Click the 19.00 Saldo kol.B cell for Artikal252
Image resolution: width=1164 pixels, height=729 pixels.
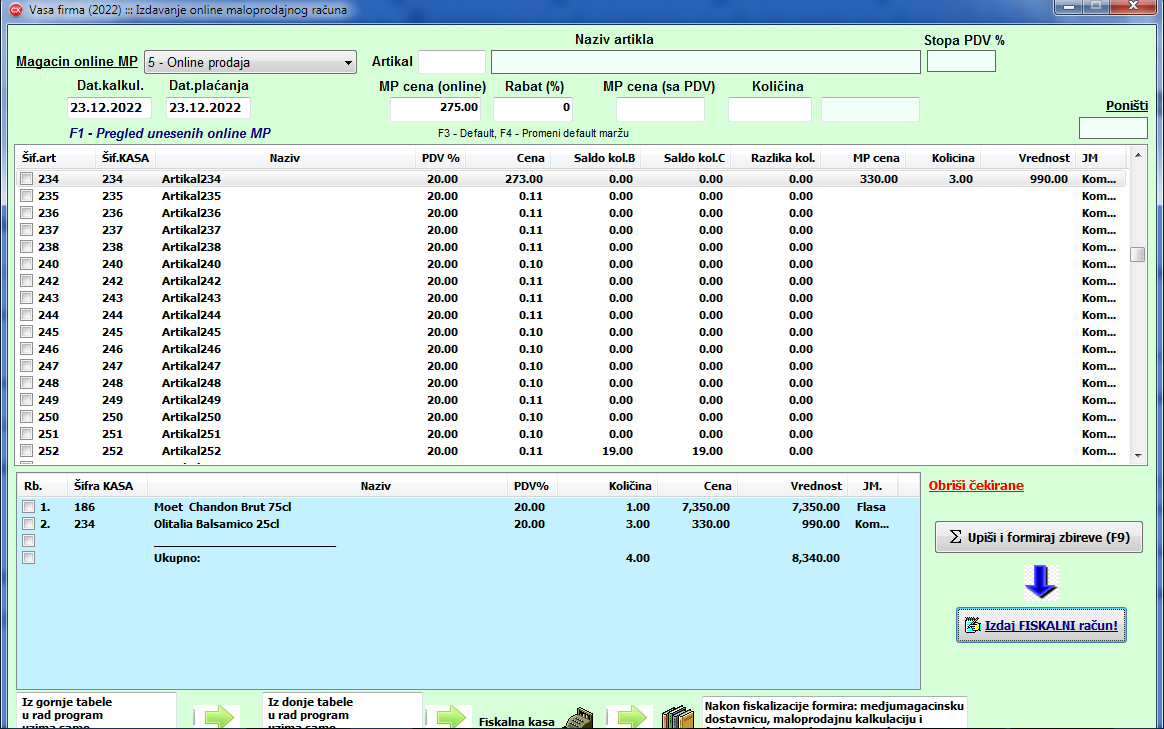[x=618, y=451]
